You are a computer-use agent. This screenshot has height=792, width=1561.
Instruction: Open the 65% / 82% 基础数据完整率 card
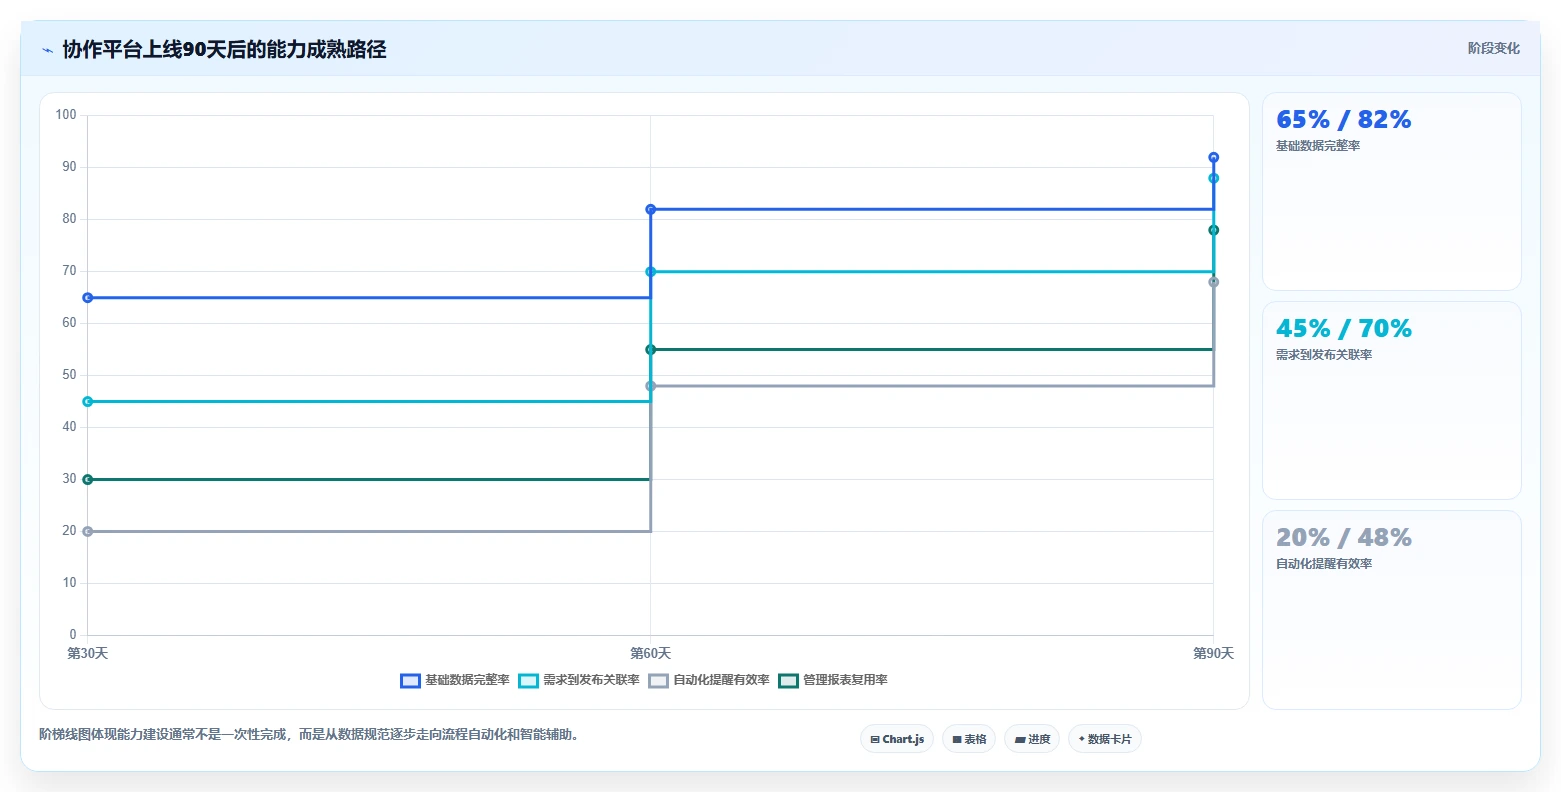tap(1391, 192)
